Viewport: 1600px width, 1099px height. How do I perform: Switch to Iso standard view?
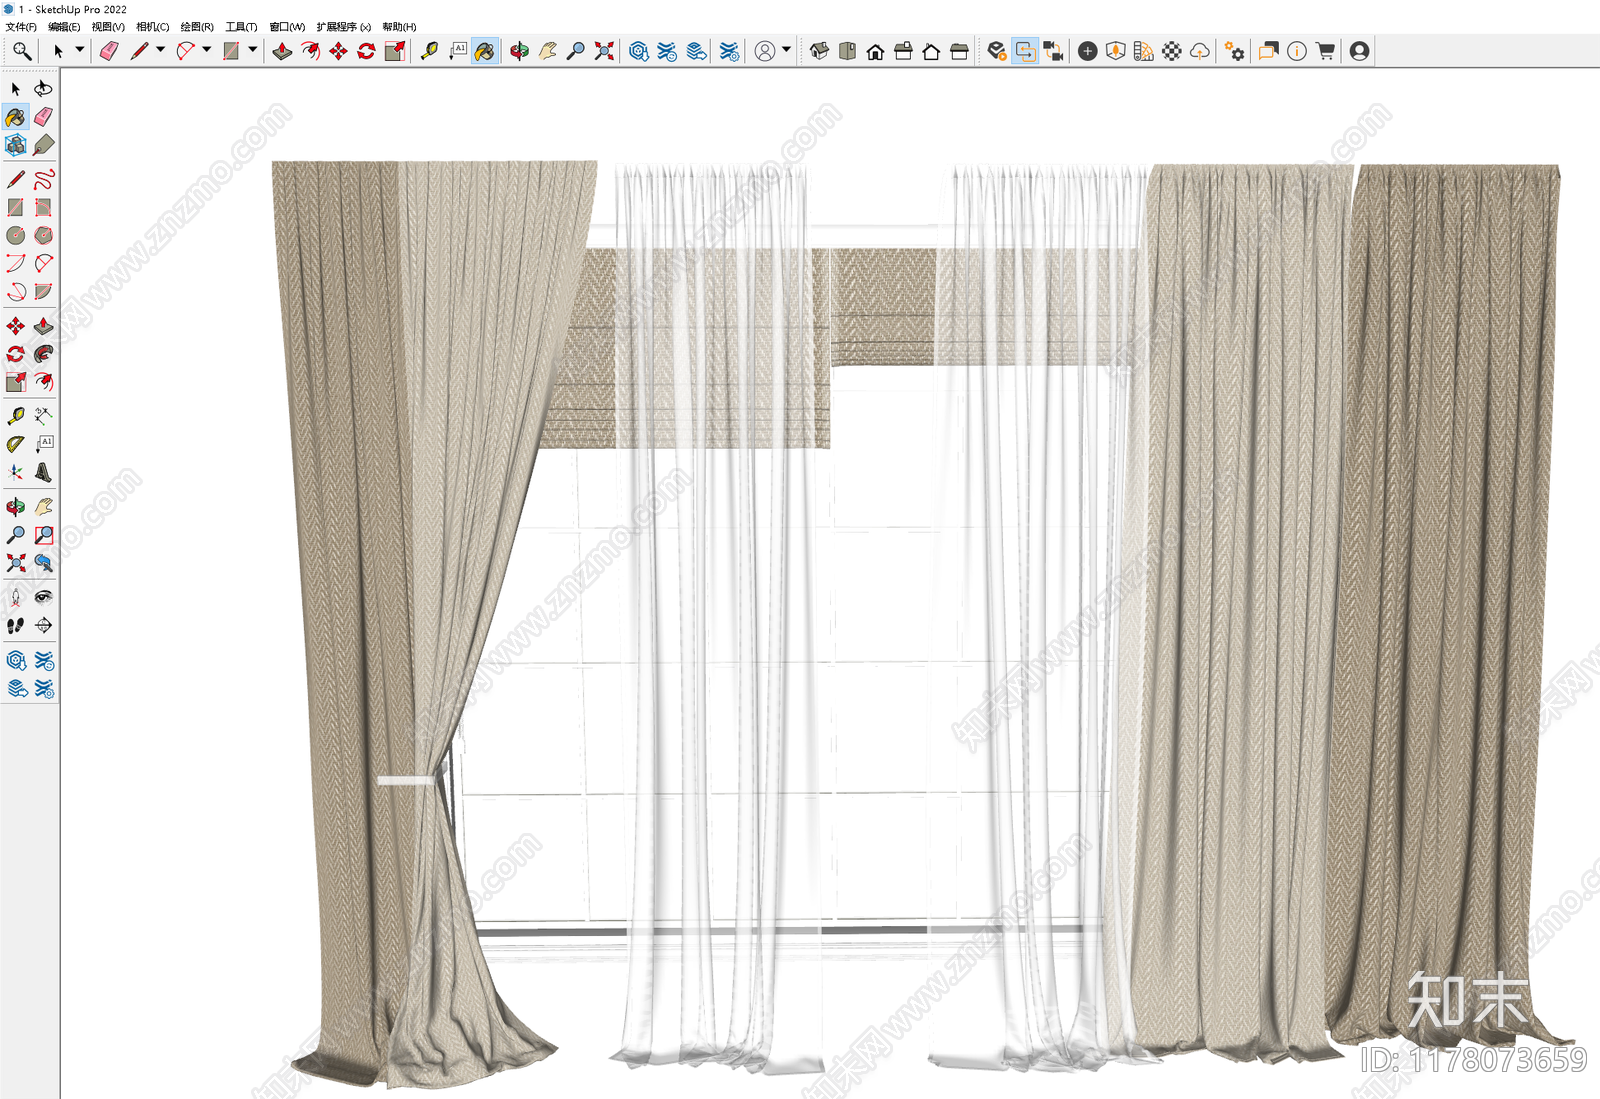819,51
